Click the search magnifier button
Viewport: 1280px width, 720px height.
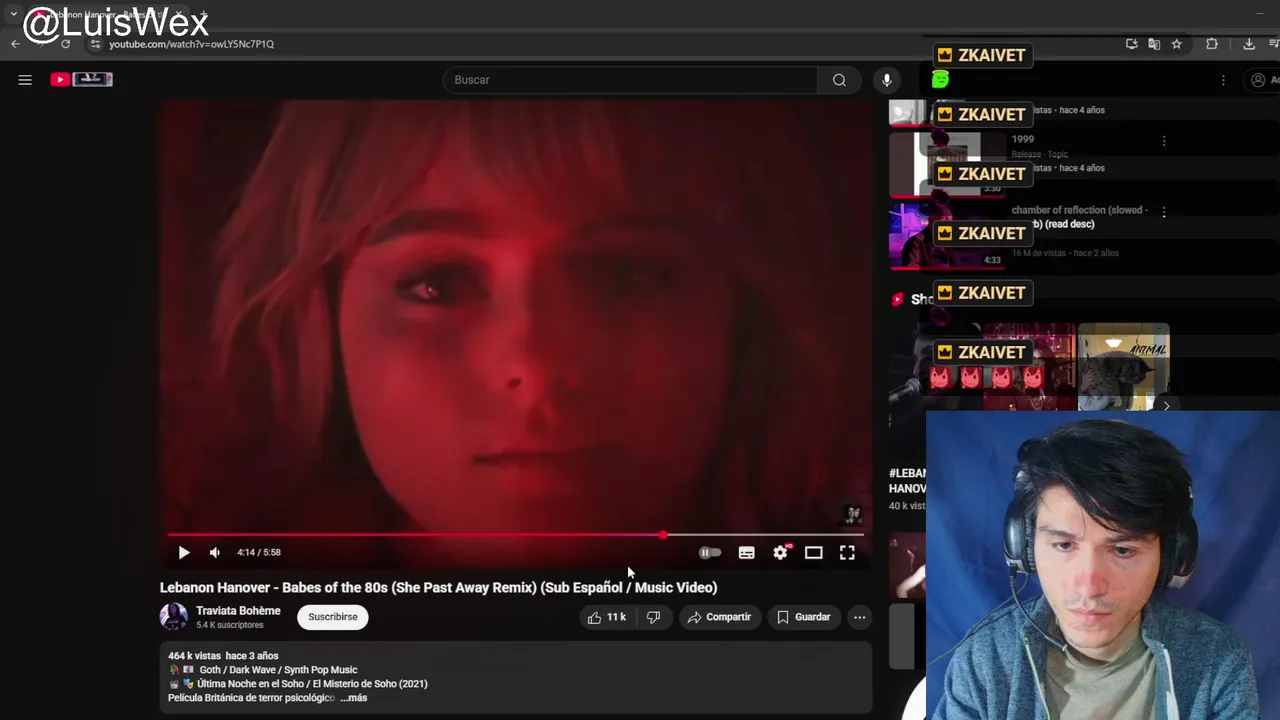coord(840,80)
